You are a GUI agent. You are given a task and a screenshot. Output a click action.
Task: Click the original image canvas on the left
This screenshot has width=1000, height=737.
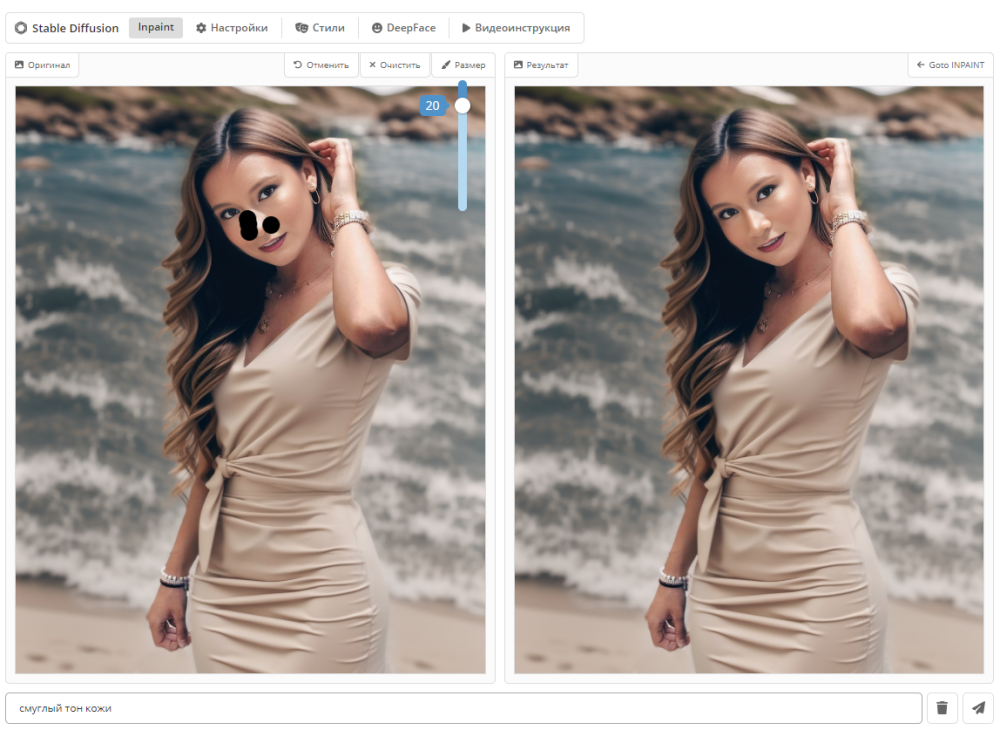tap(250, 400)
